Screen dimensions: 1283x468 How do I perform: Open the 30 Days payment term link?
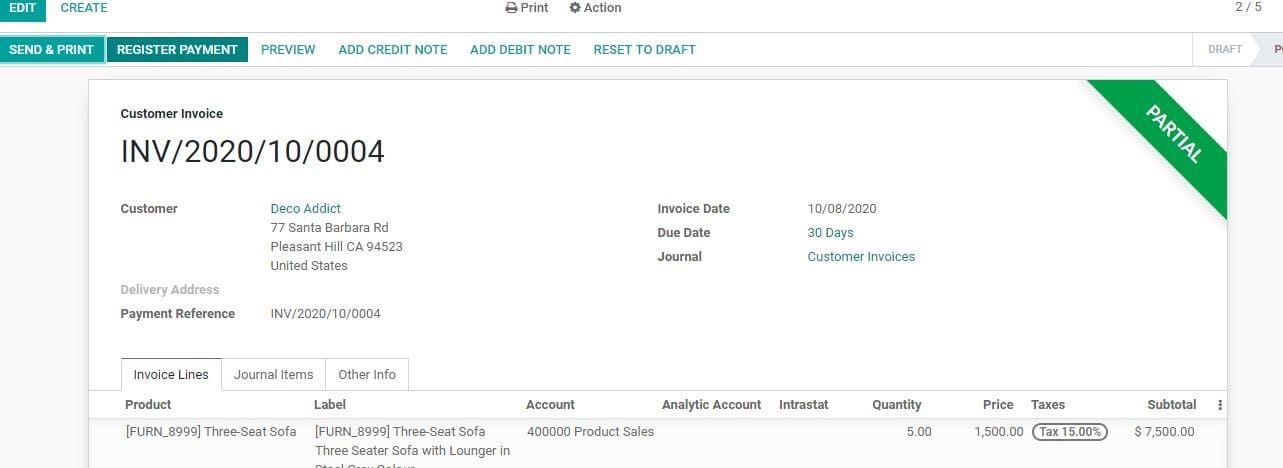coord(830,233)
